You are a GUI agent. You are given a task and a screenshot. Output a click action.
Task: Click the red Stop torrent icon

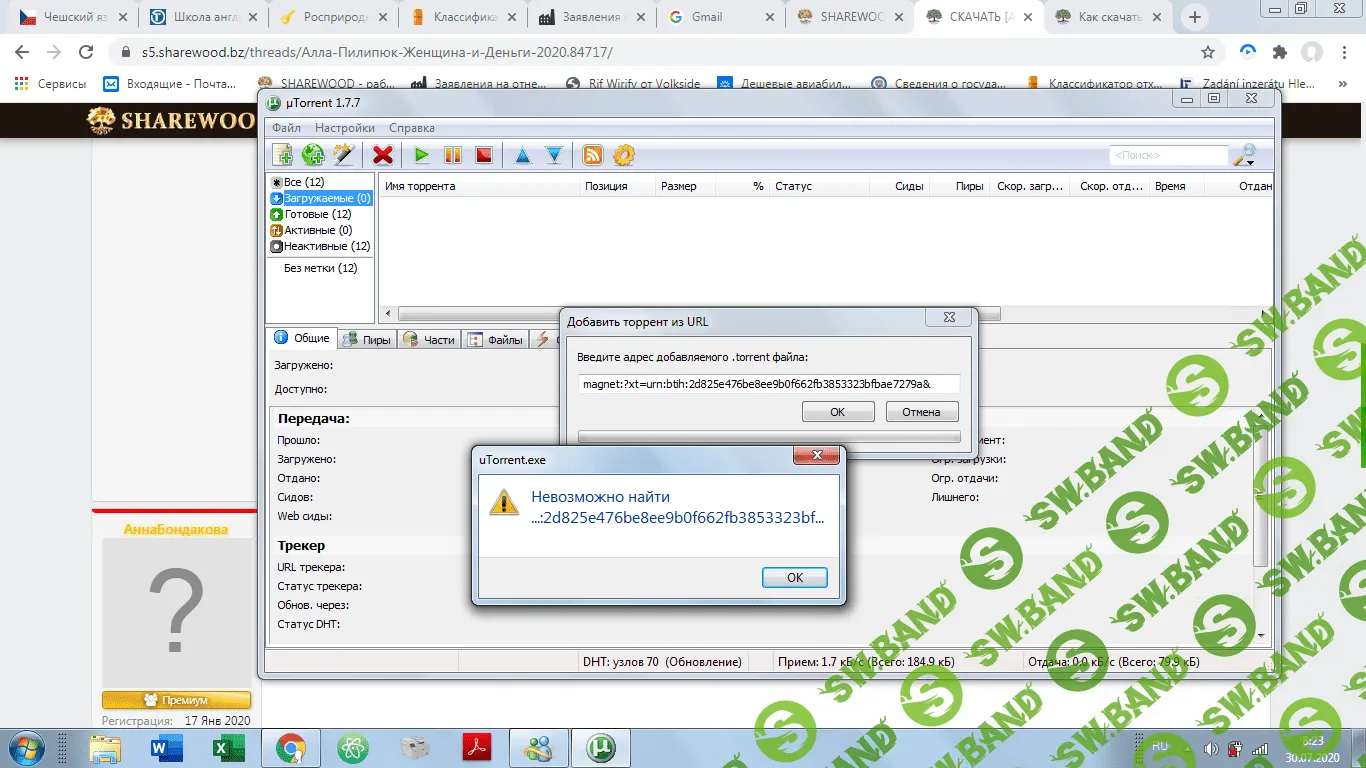(483, 155)
